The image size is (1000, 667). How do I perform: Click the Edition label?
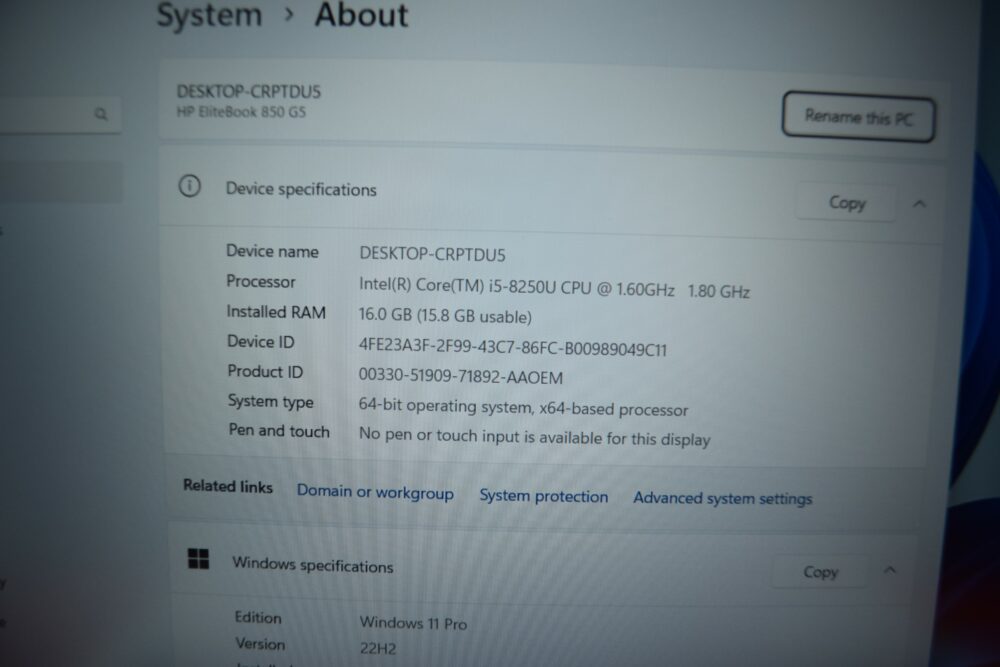258,617
